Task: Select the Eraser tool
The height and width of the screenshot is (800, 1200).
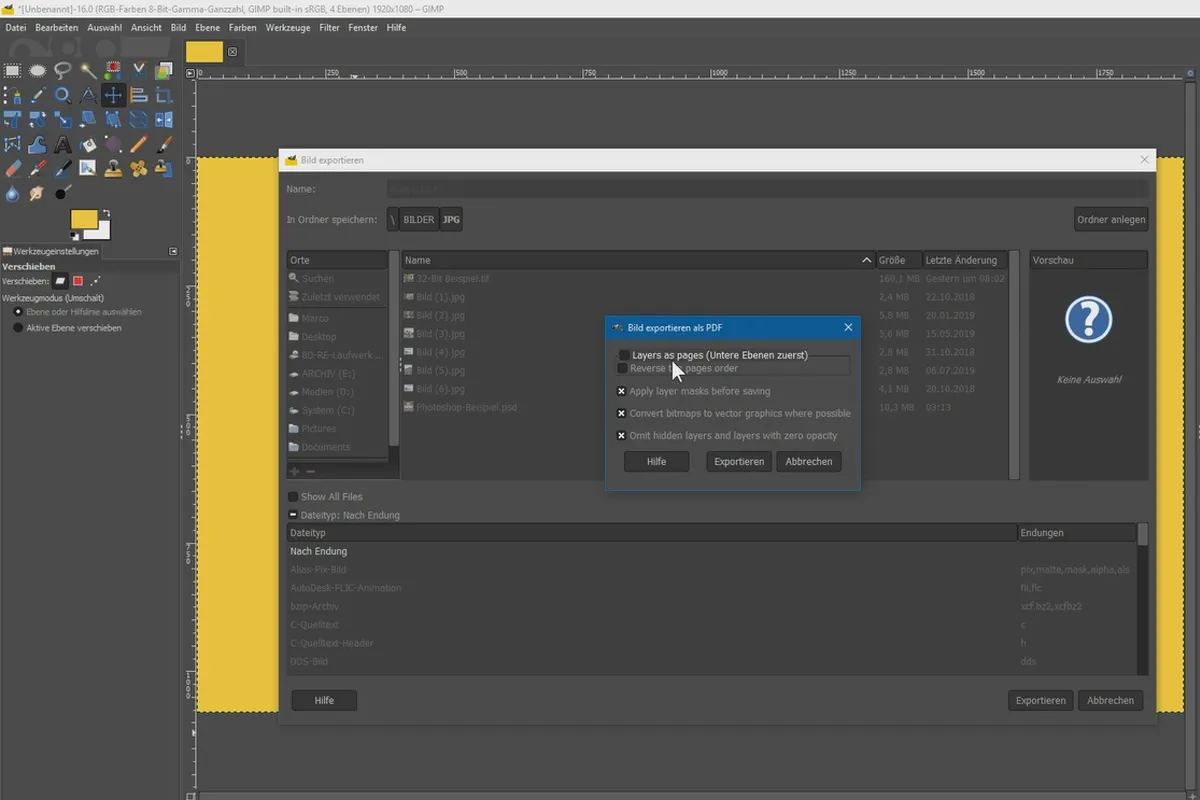Action: [13, 169]
